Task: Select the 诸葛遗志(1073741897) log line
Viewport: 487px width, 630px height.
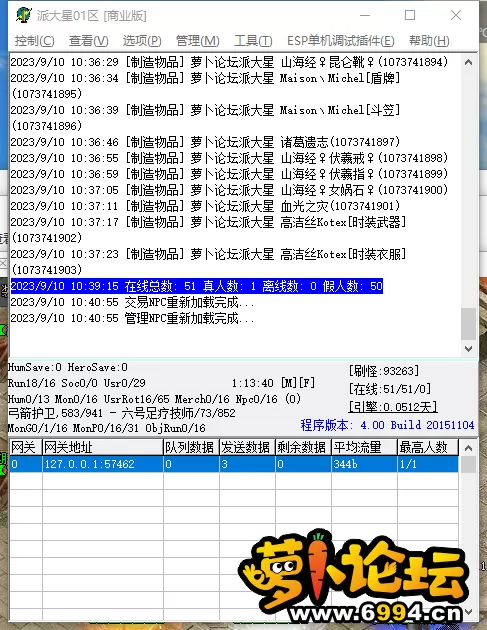Action: coord(205,142)
